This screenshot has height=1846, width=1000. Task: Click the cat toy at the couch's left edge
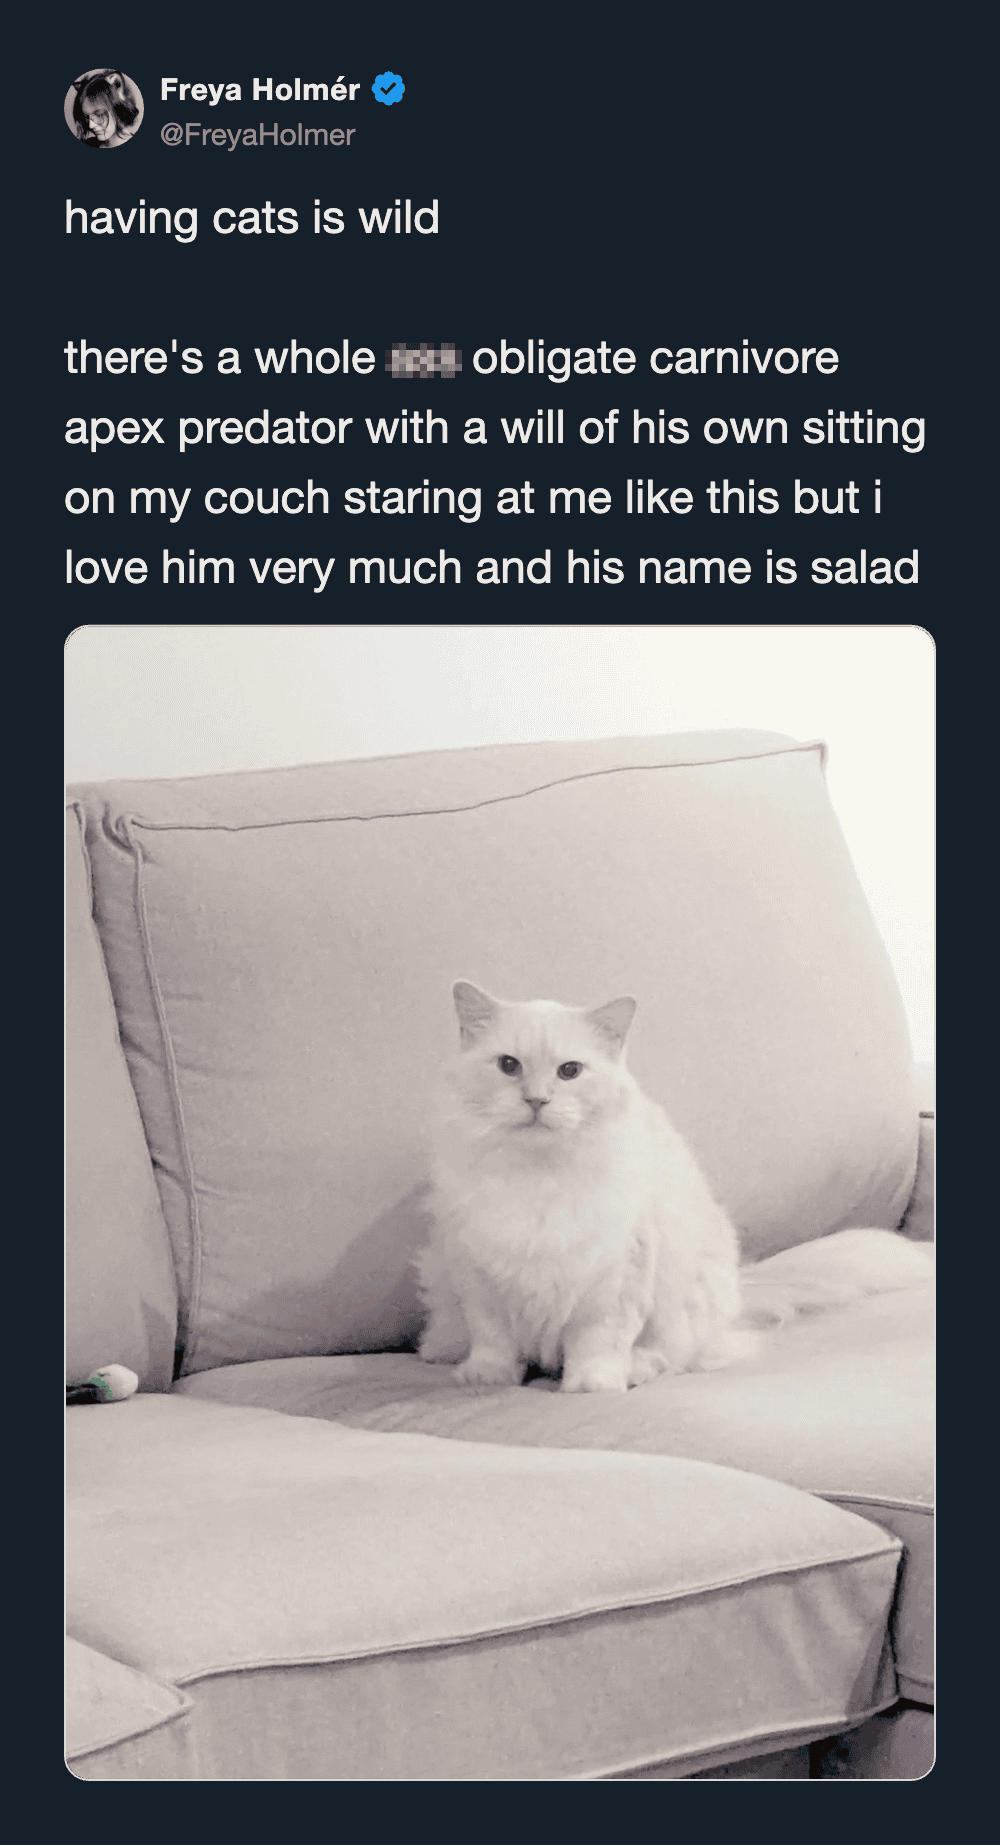tap(103, 1383)
